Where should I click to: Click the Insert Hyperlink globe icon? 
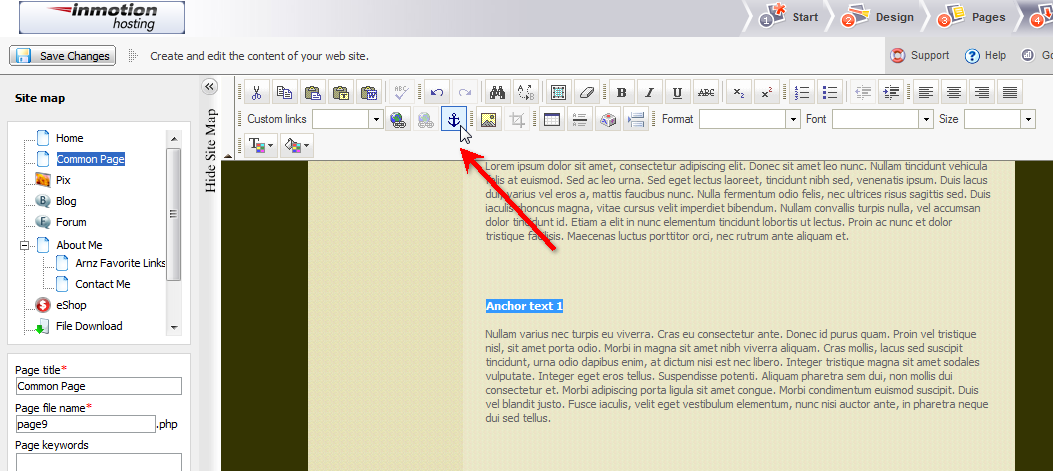[398, 120]
